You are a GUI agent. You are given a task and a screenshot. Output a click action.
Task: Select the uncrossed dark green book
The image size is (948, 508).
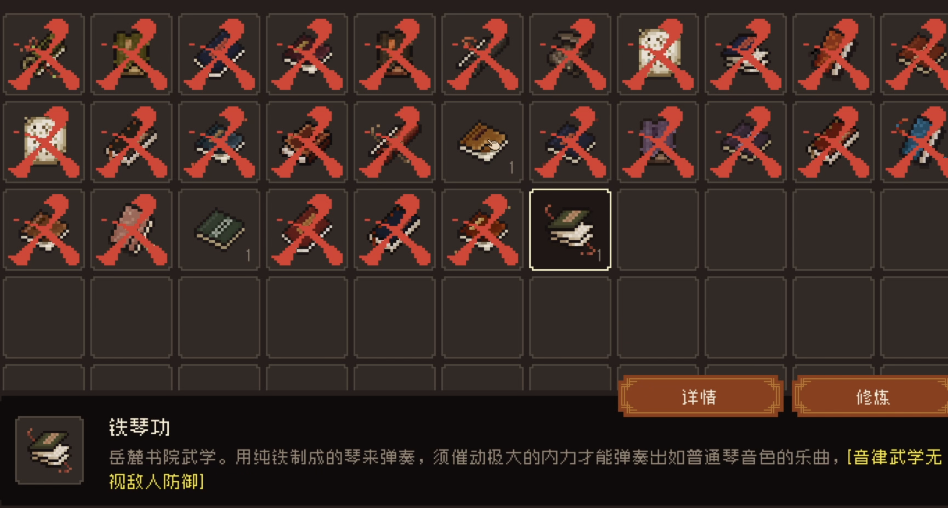coord(219,230)
